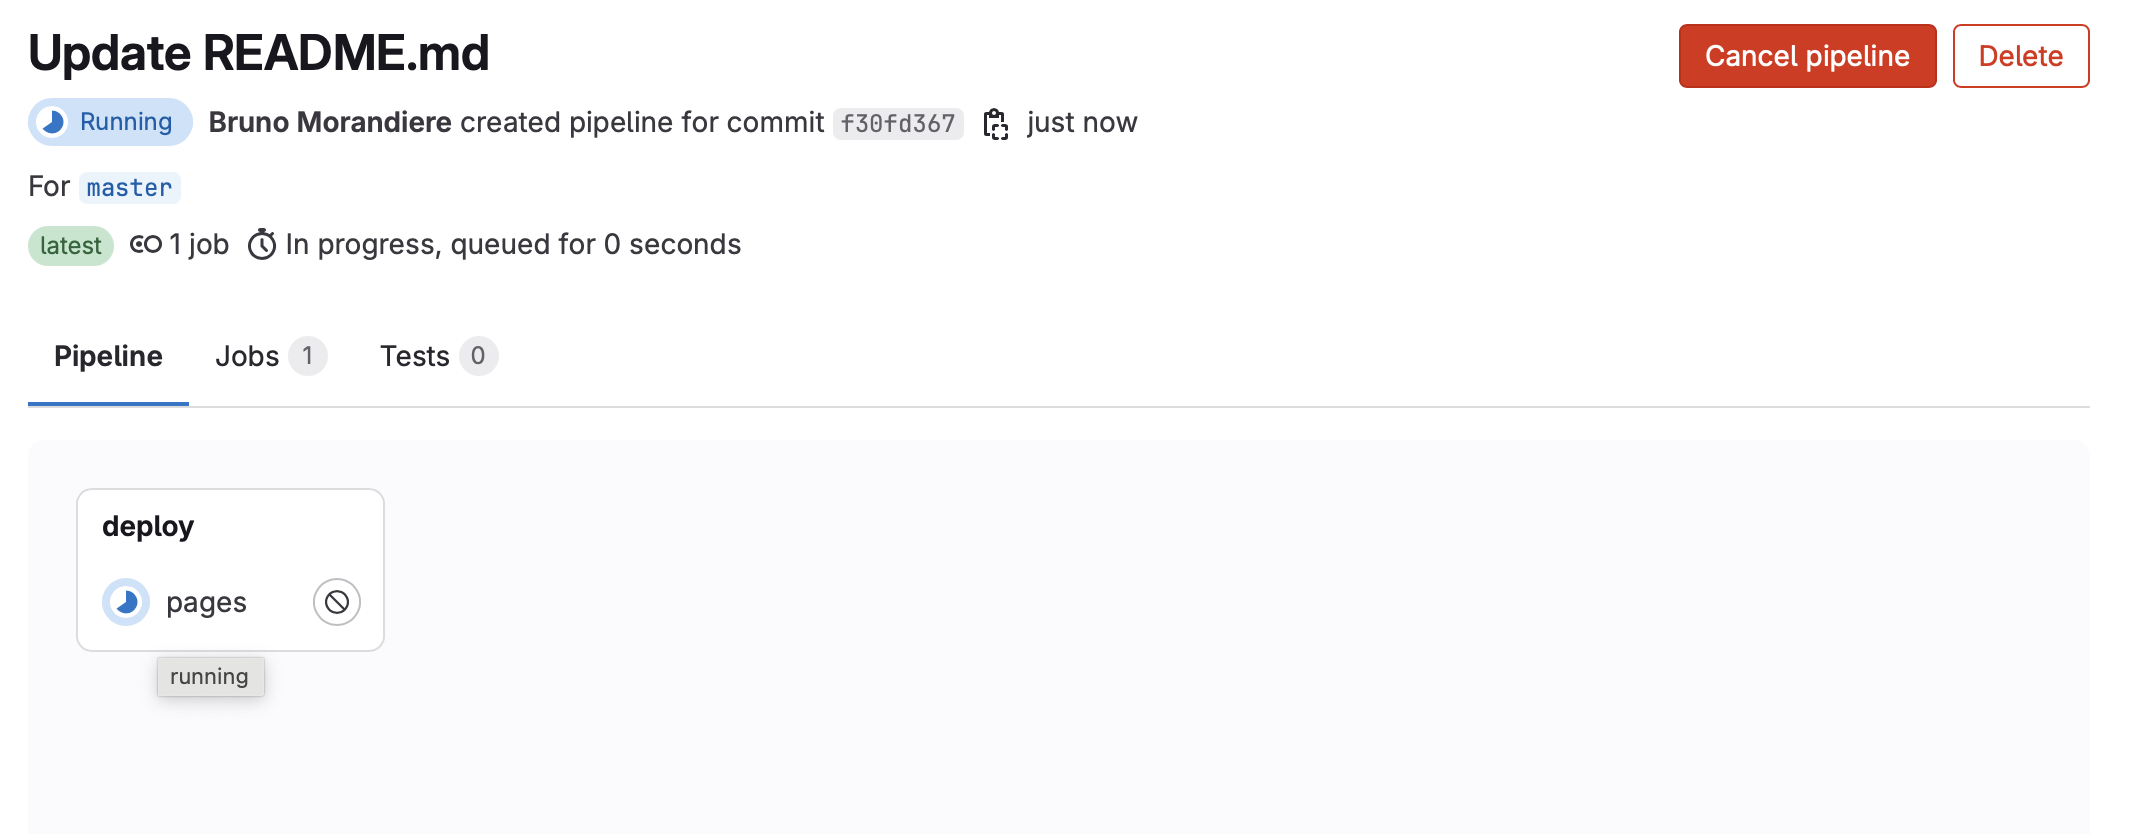The width and height of the screenshot is (2130, 834).
Task: Click the just now timestamp
Action: 1082,123
